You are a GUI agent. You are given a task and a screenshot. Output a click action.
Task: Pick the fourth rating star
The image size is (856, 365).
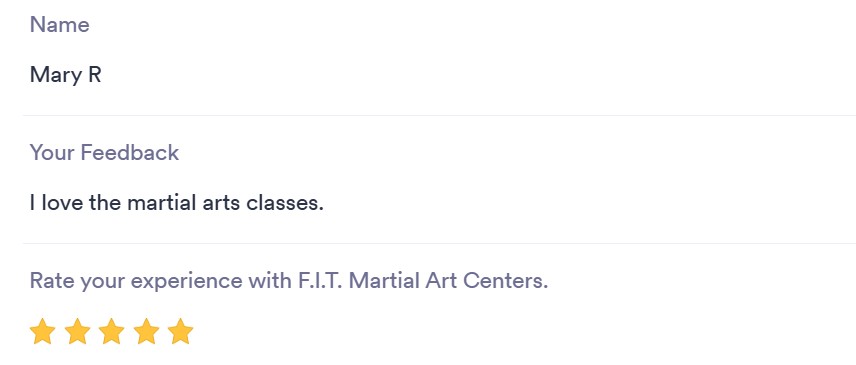pos(146,332)
